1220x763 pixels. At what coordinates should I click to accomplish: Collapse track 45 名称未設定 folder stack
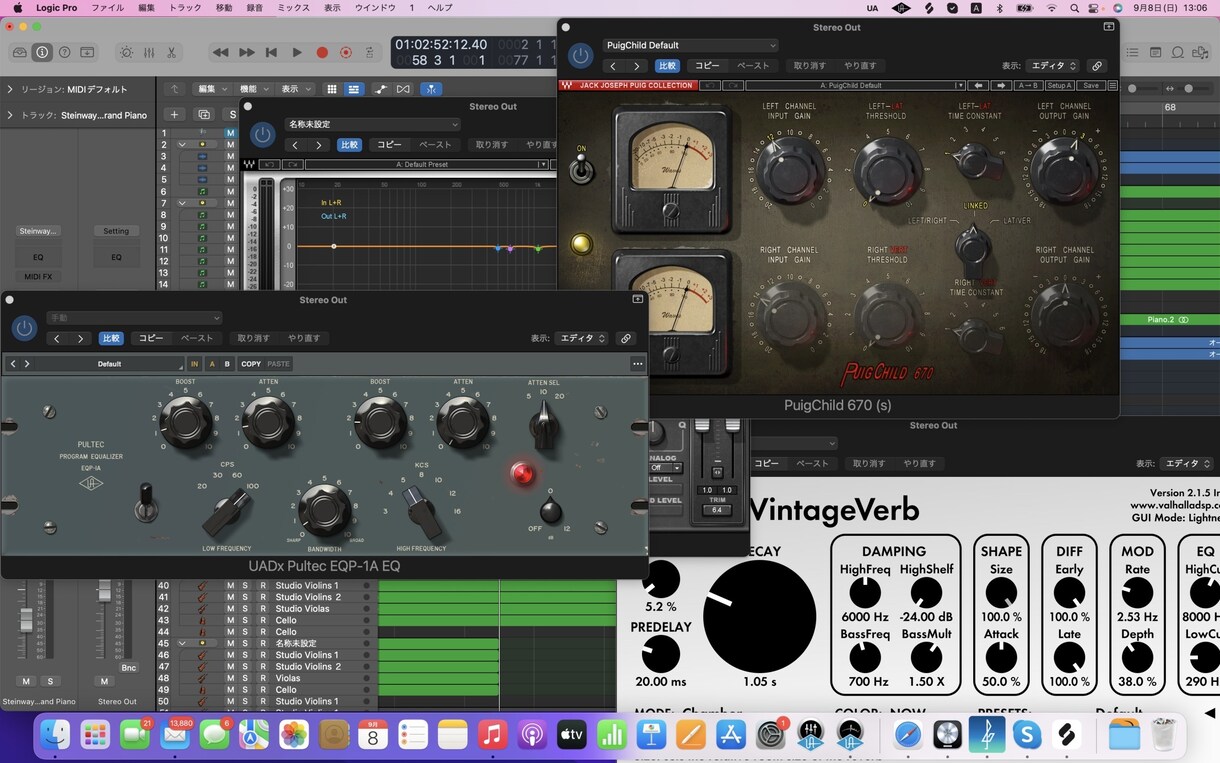click(x=182, y=643)
